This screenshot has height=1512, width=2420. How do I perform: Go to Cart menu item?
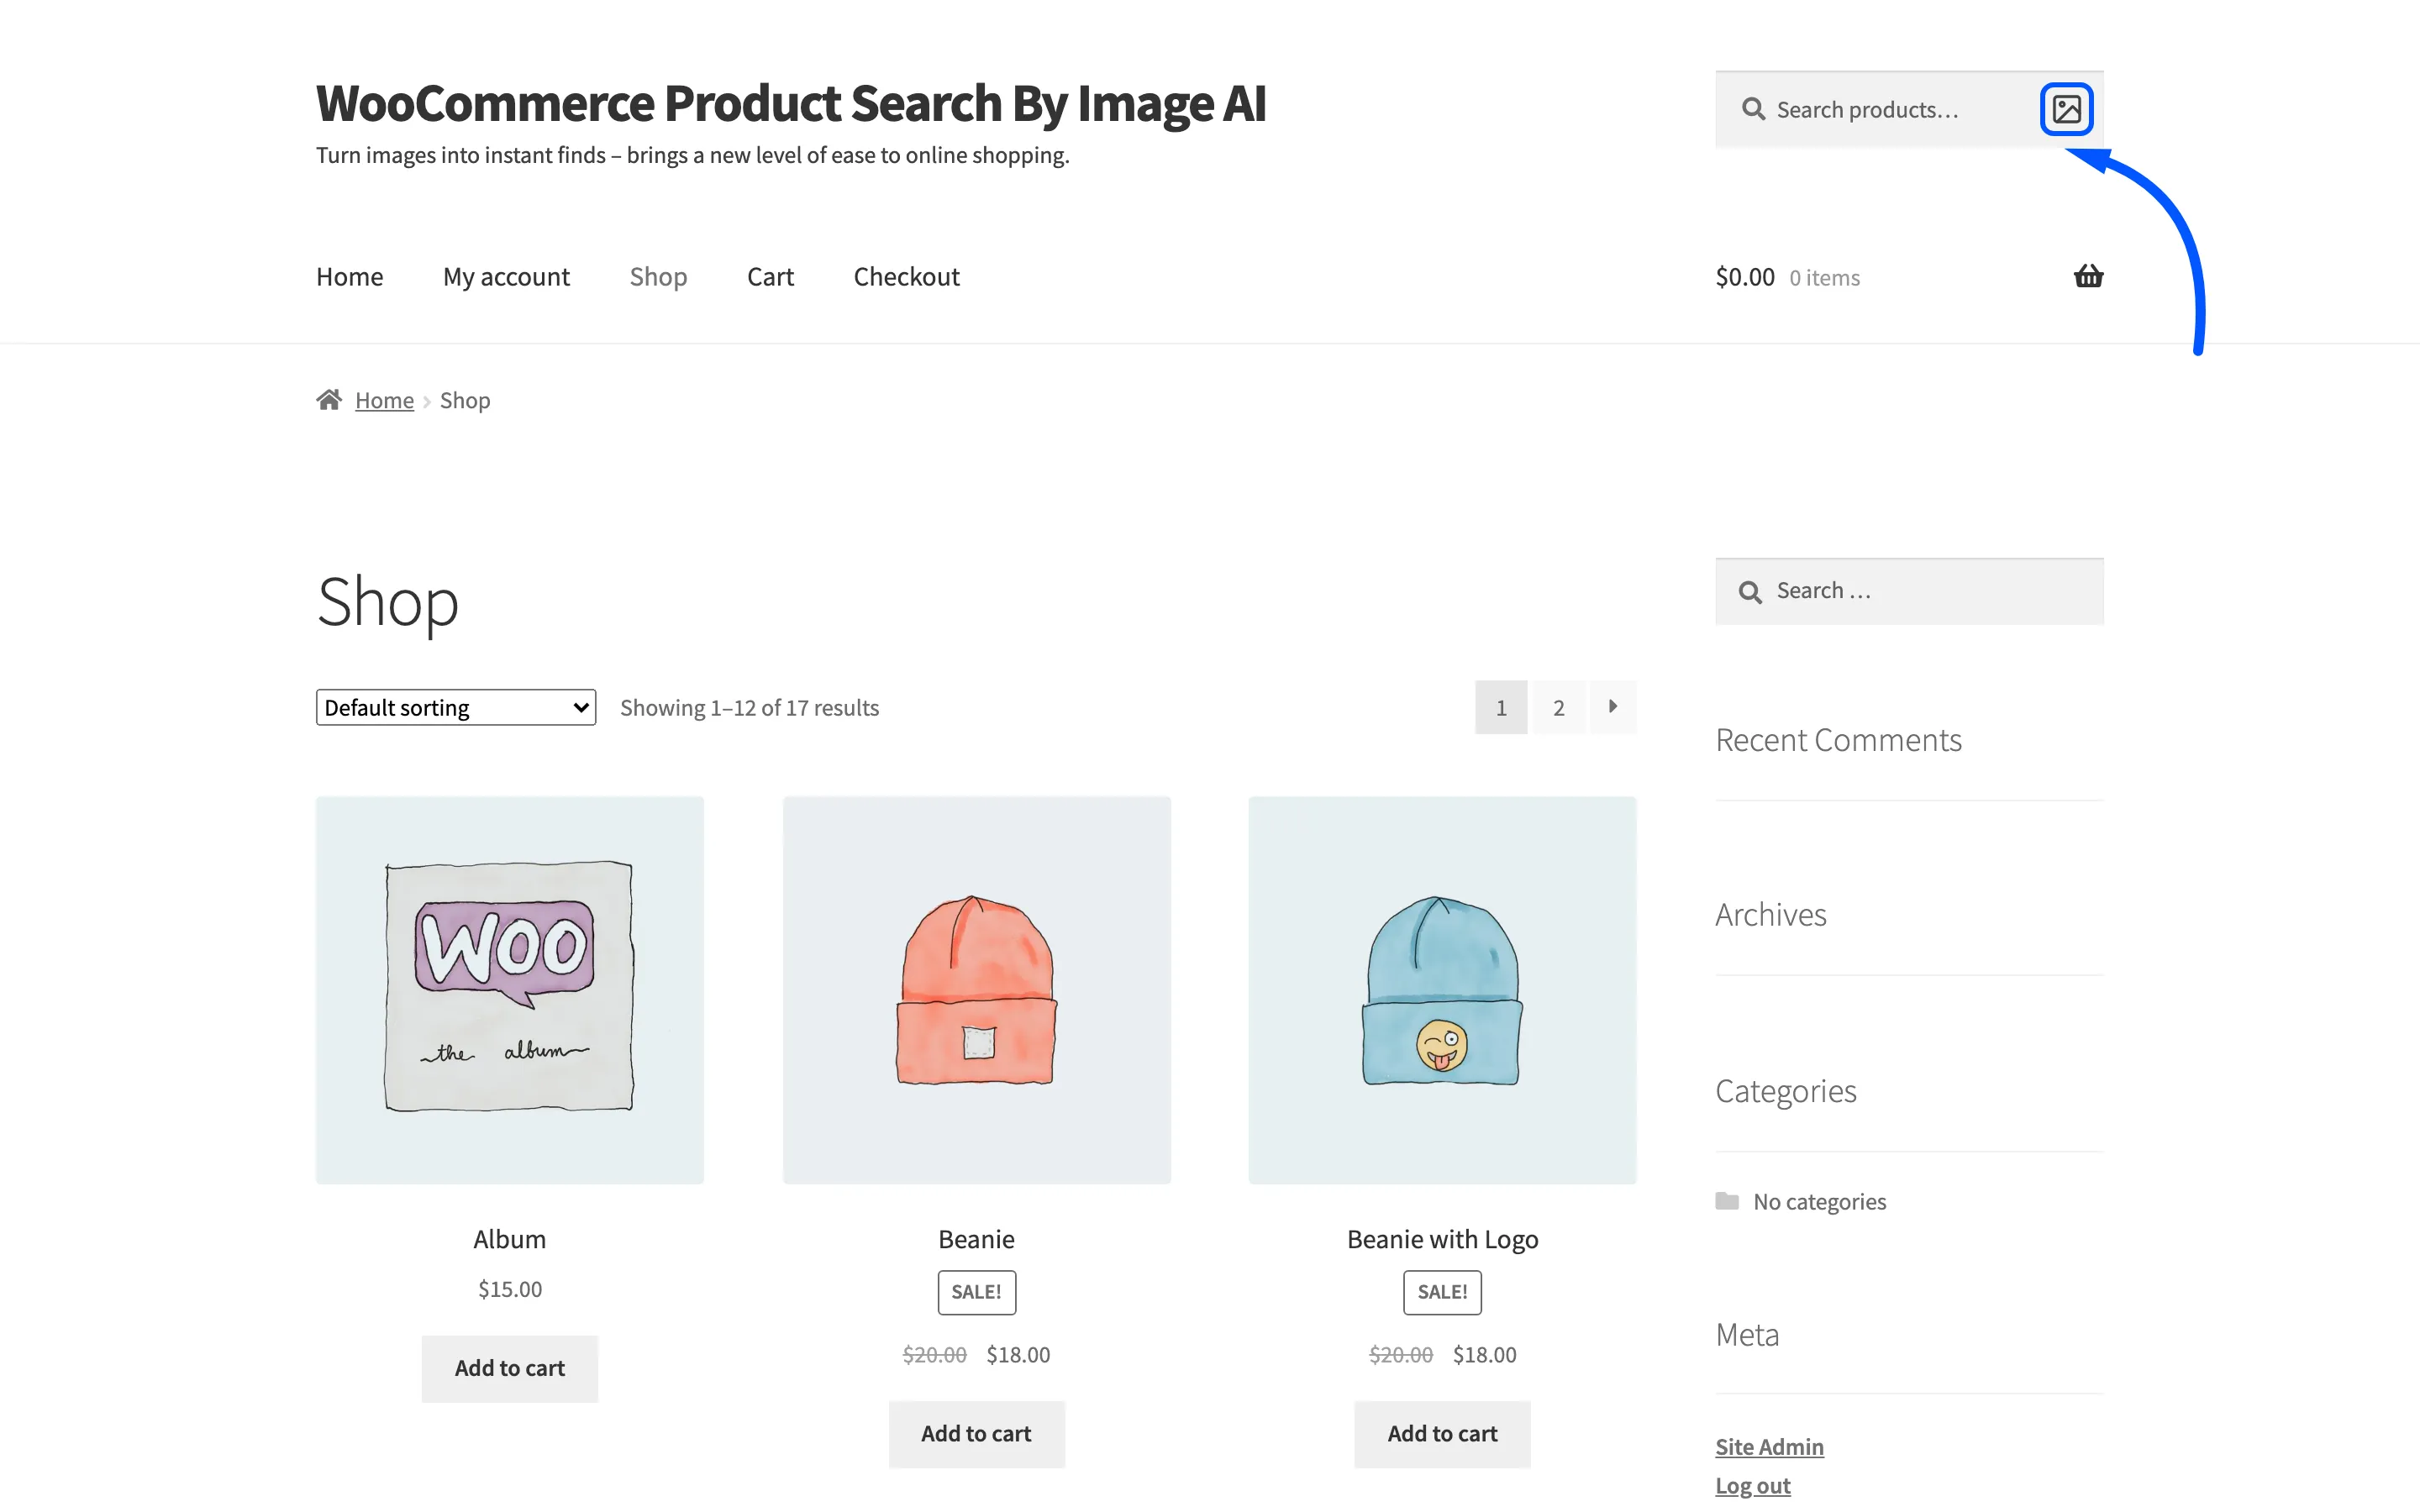pos(770,277)
